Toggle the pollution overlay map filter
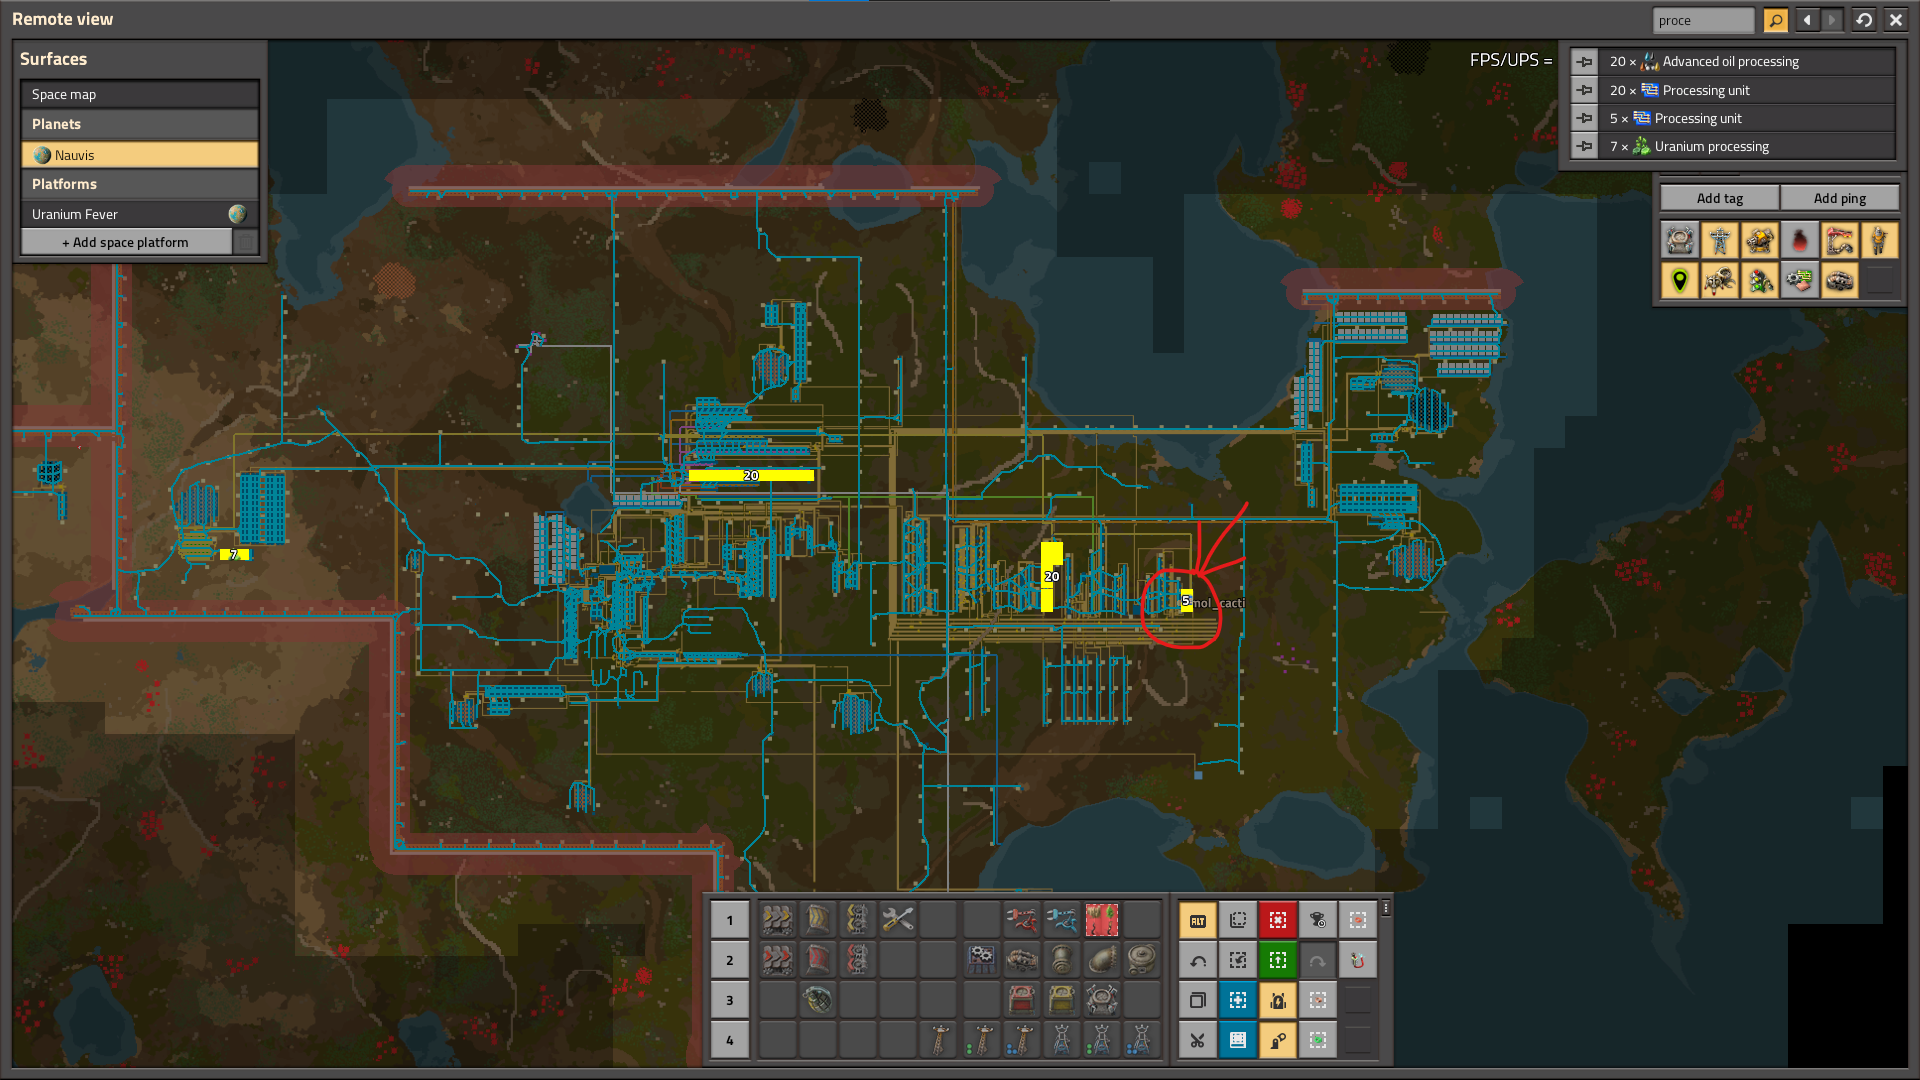1920x1080 pixels. pyautogui.click(x=1800, y=240)
